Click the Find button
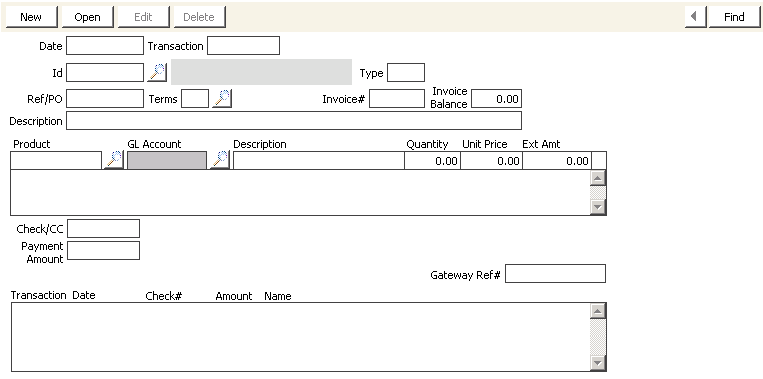Image resolution: width=763 pixels, height=379 pixels. click(x=734, y=17)
